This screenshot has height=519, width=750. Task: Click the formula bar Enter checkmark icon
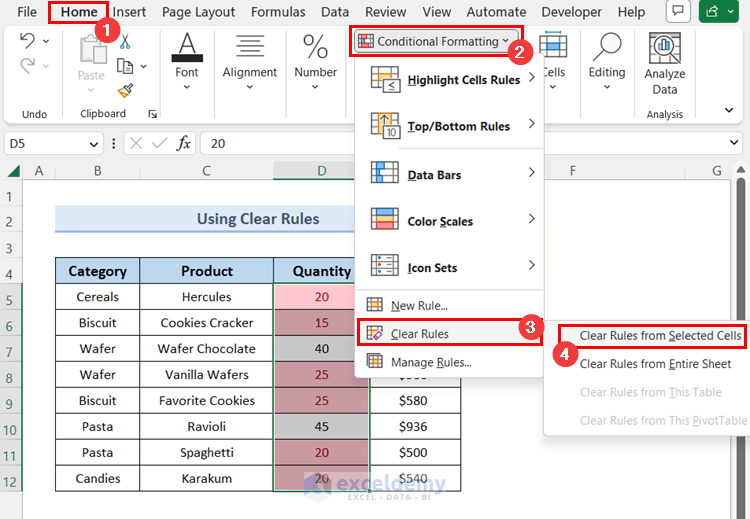coord(159,144)
